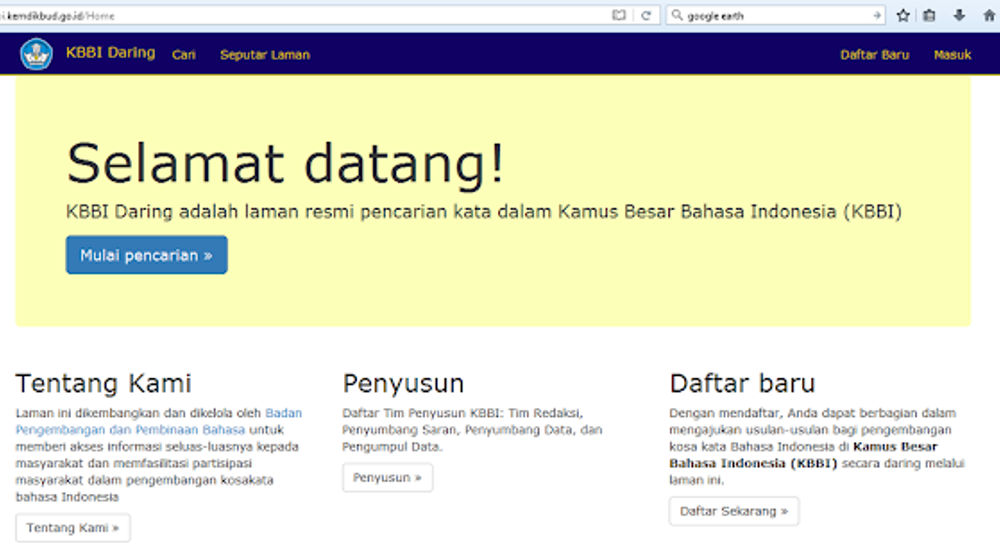Screen dimensions: 1000x560
Task: Open downloads arrow icon
Action: click(959, 16)
